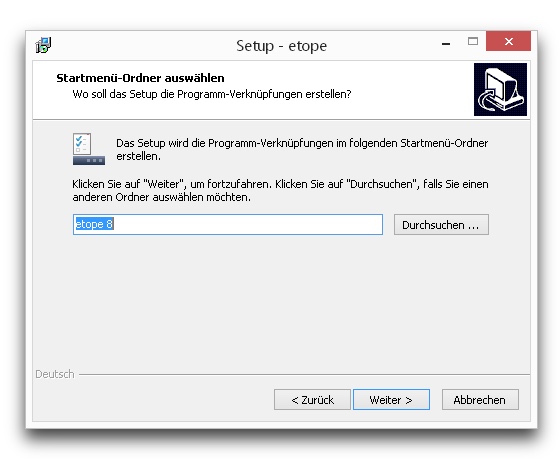Click the start menu checklist folder icon
The height and width of the screenshot is (459, 560).
(x=89, y=149)
